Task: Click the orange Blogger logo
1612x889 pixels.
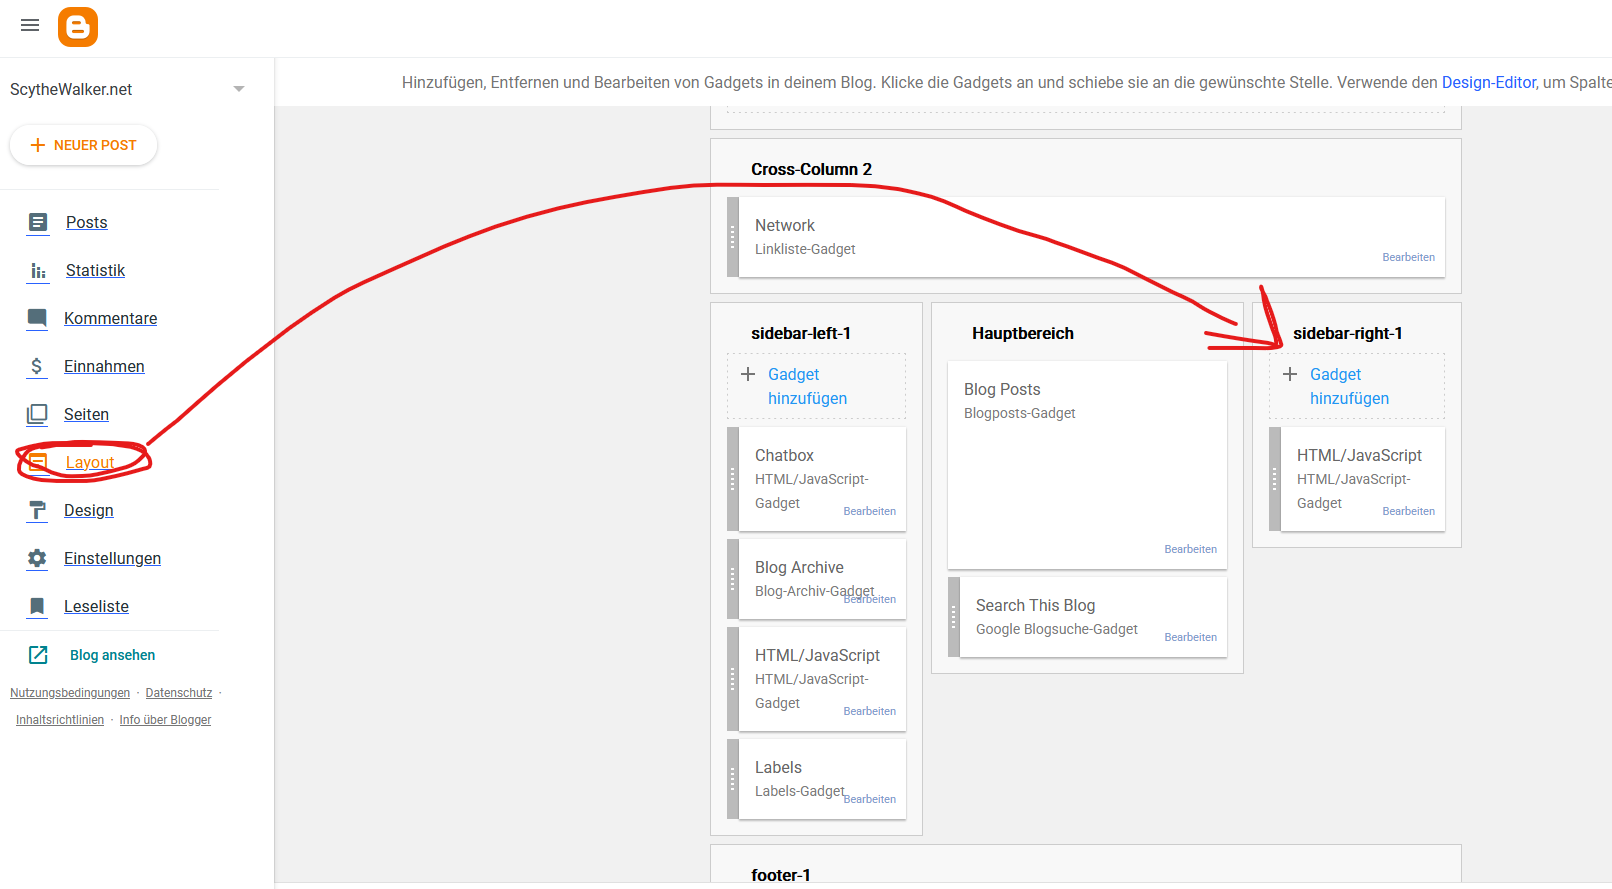Action: click(78, 27)
